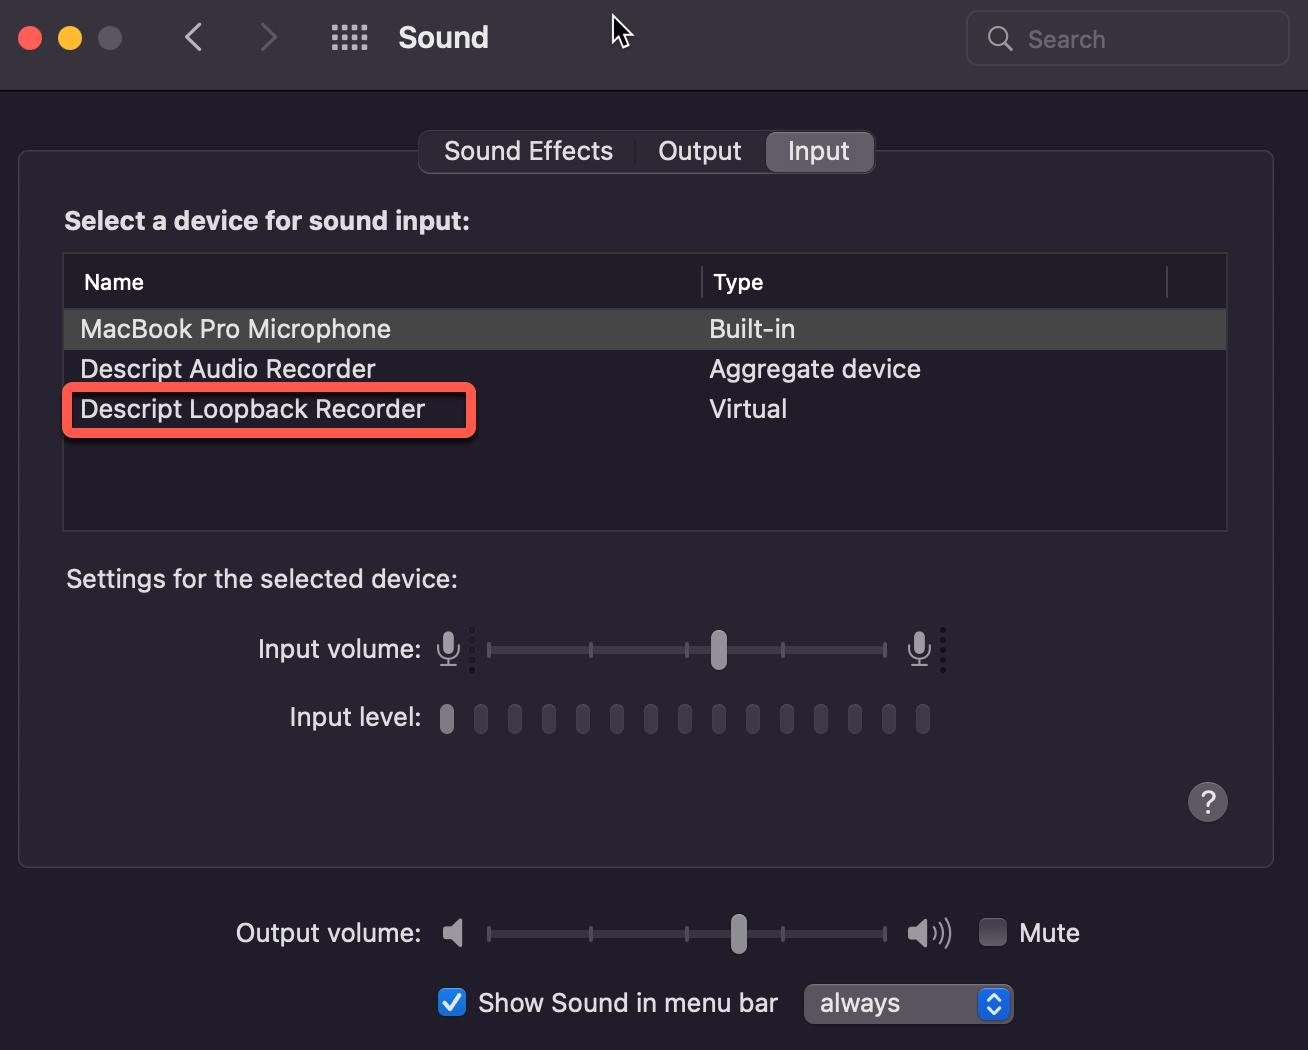Click the right microphone icon beside input volume
The width and height of the screenshot is (1308, 1050).
[919, 649]
